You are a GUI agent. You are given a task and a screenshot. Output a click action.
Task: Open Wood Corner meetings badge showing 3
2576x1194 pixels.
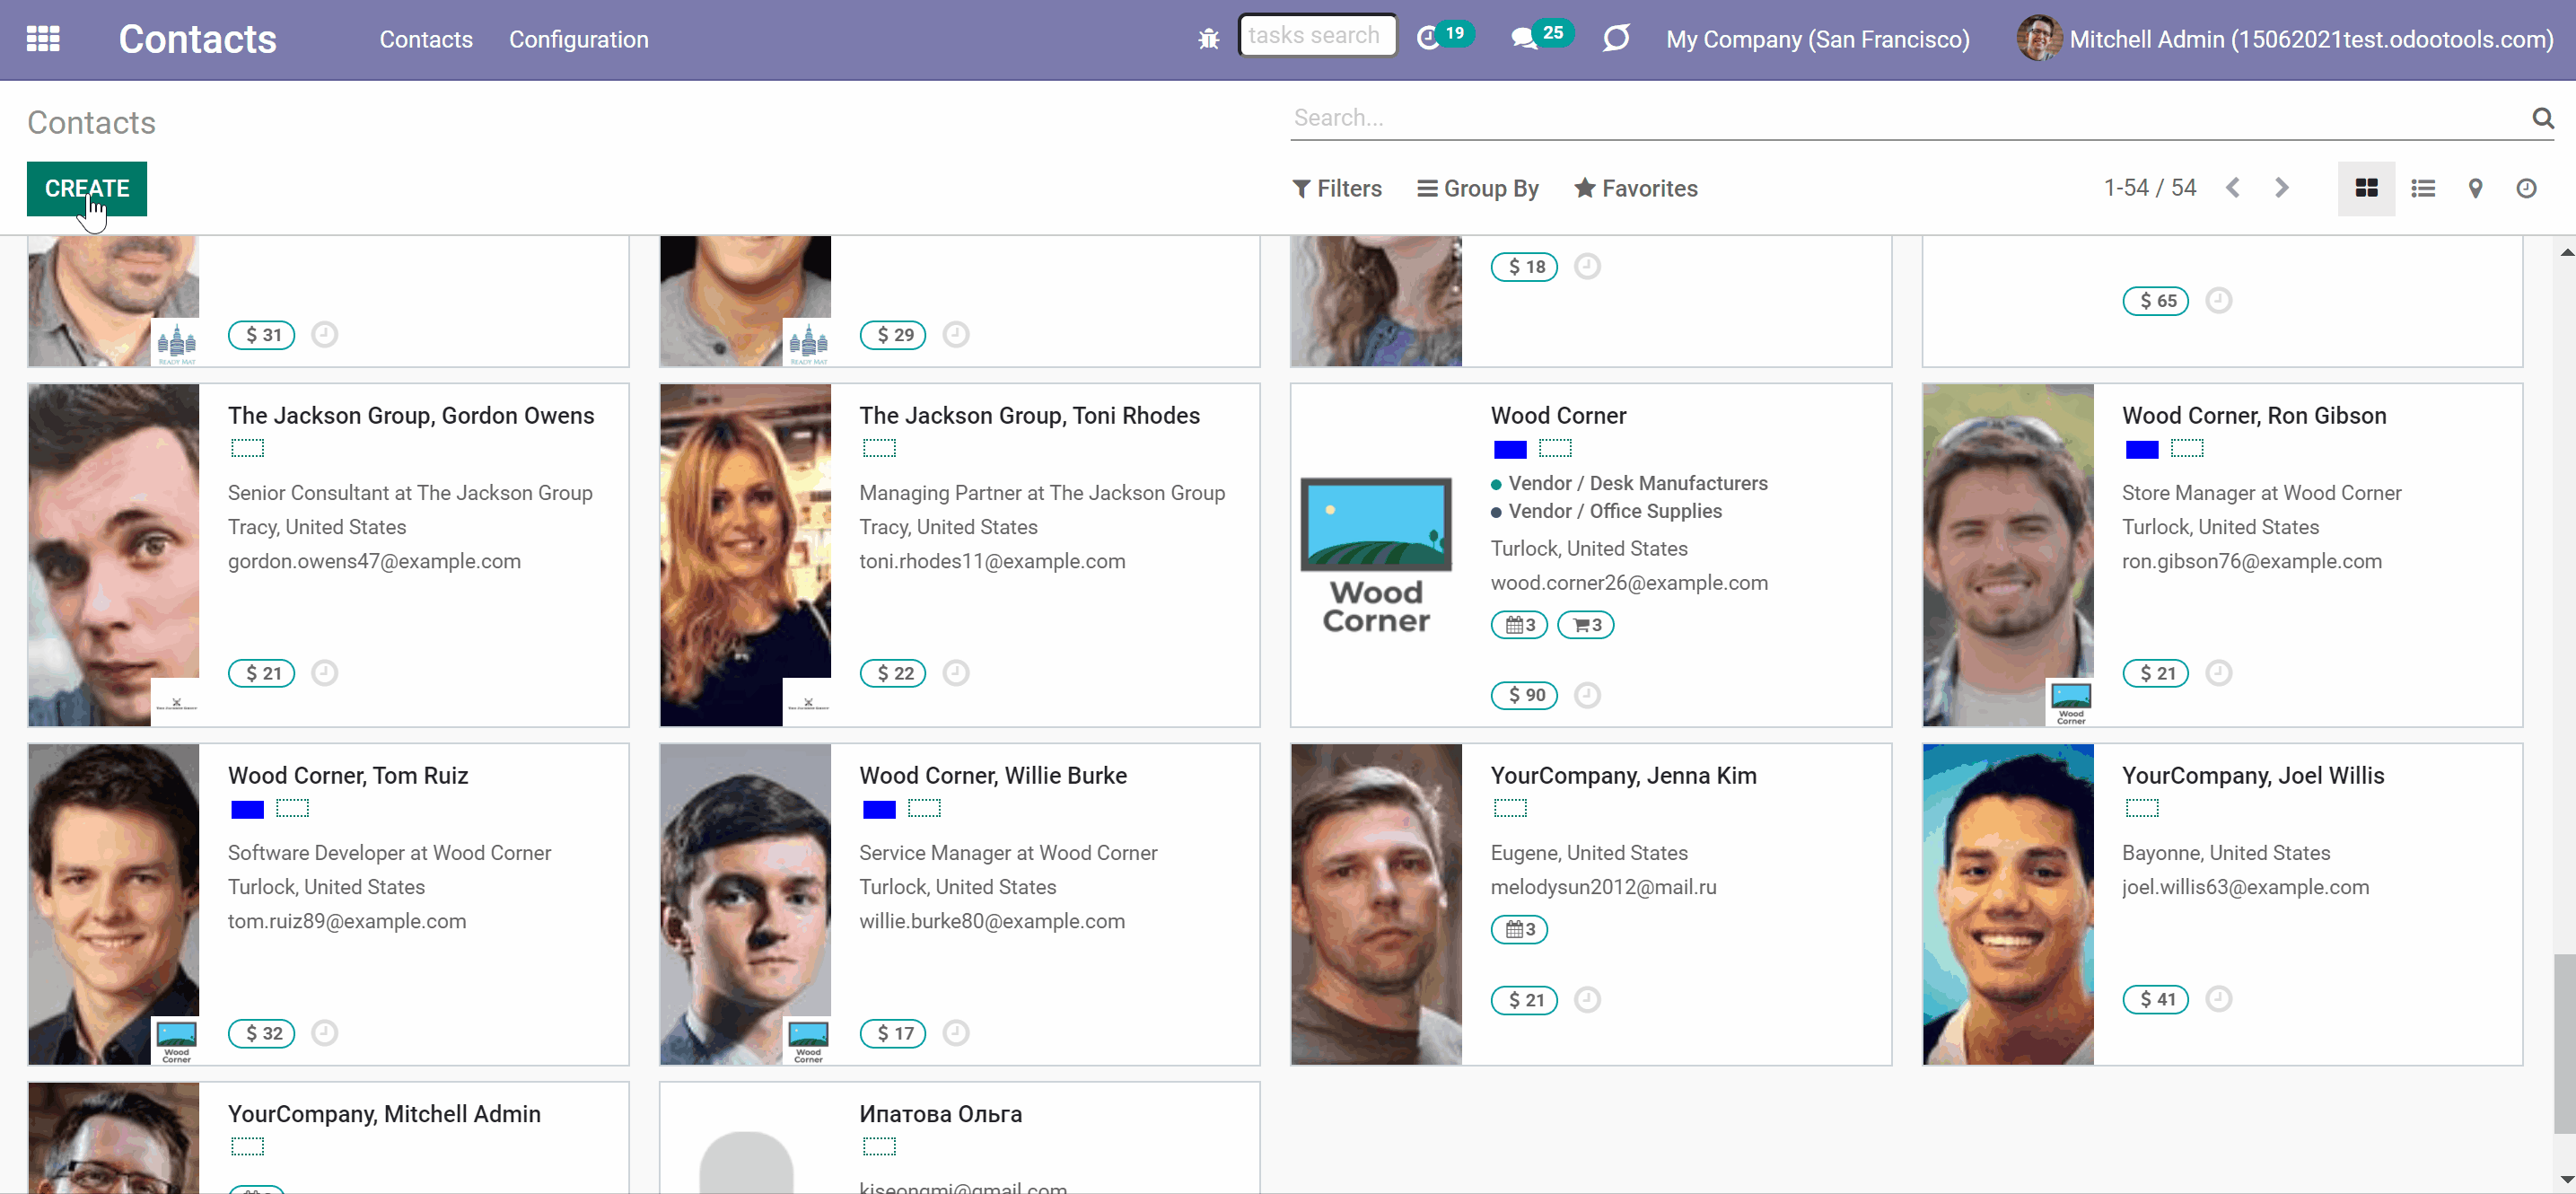[1519, 625]
